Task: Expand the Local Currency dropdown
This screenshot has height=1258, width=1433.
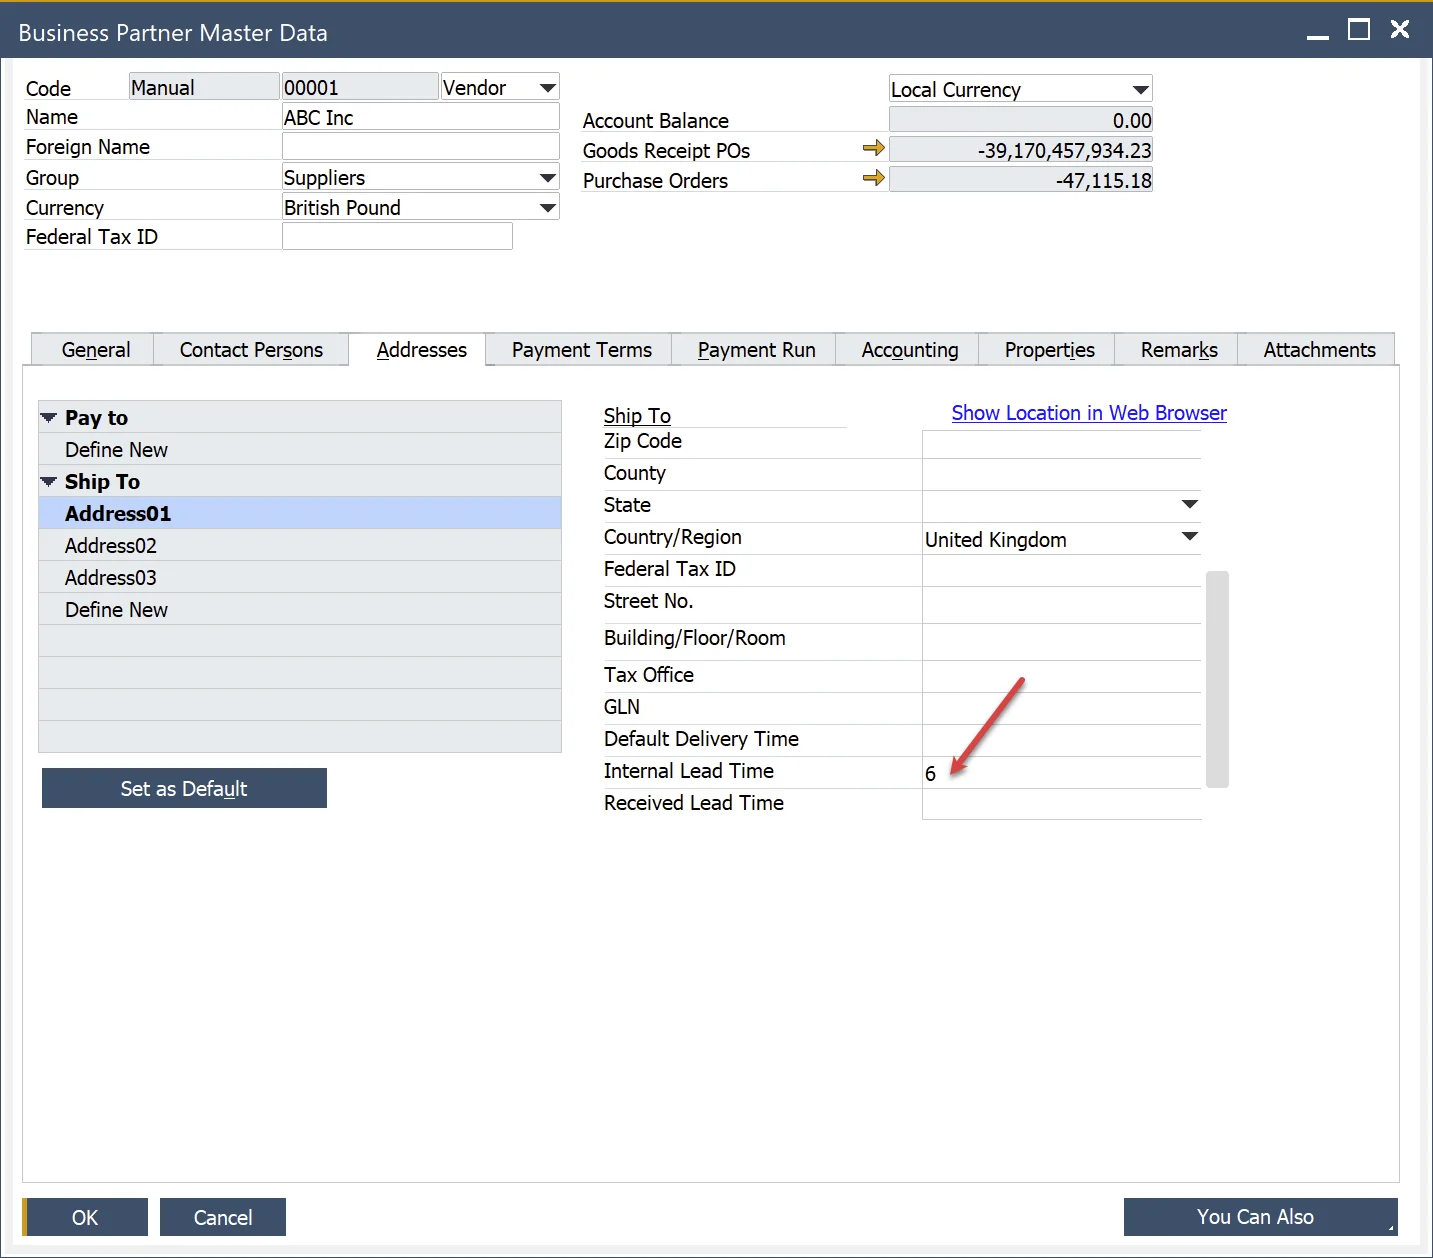Action: [1140, 90]
